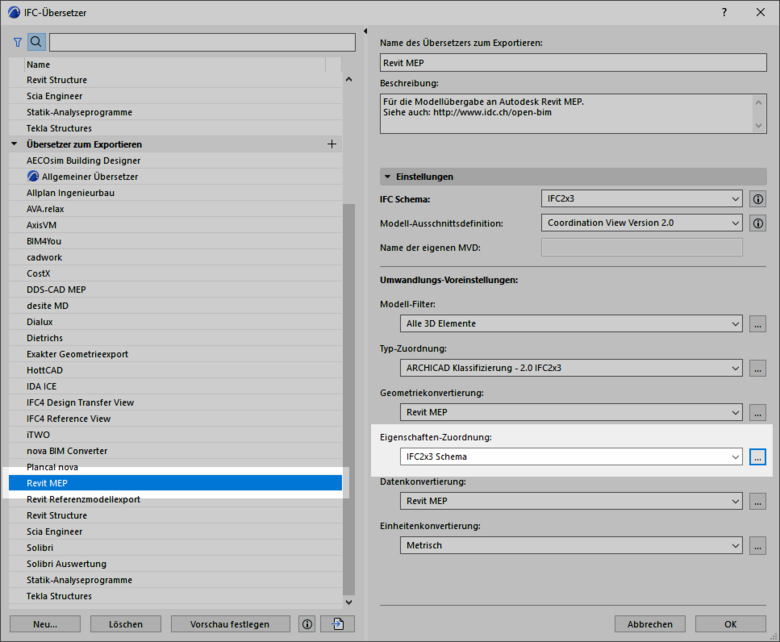Click the filter funnel icon
This screenshot has height=642, width=780.
pyautogui.click(x=17, y=43)
